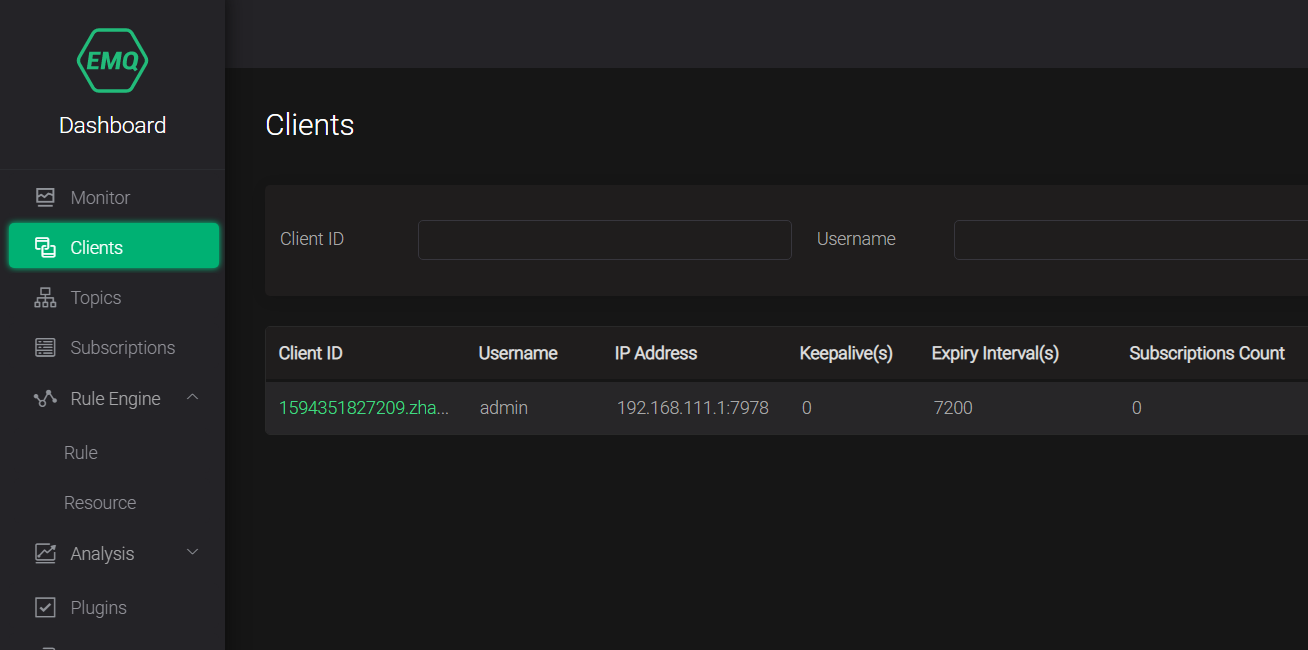Click the Rule Engine icon
The width and height of the screenshot is (1308, 650).
45,398
